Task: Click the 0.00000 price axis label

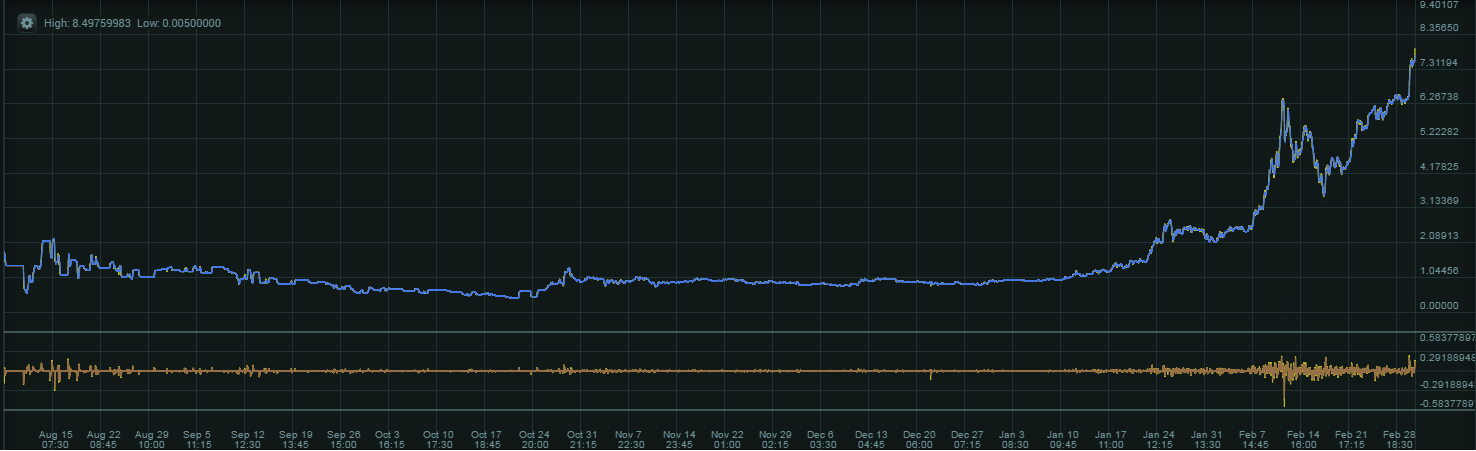Action: tap(1440, 305)
